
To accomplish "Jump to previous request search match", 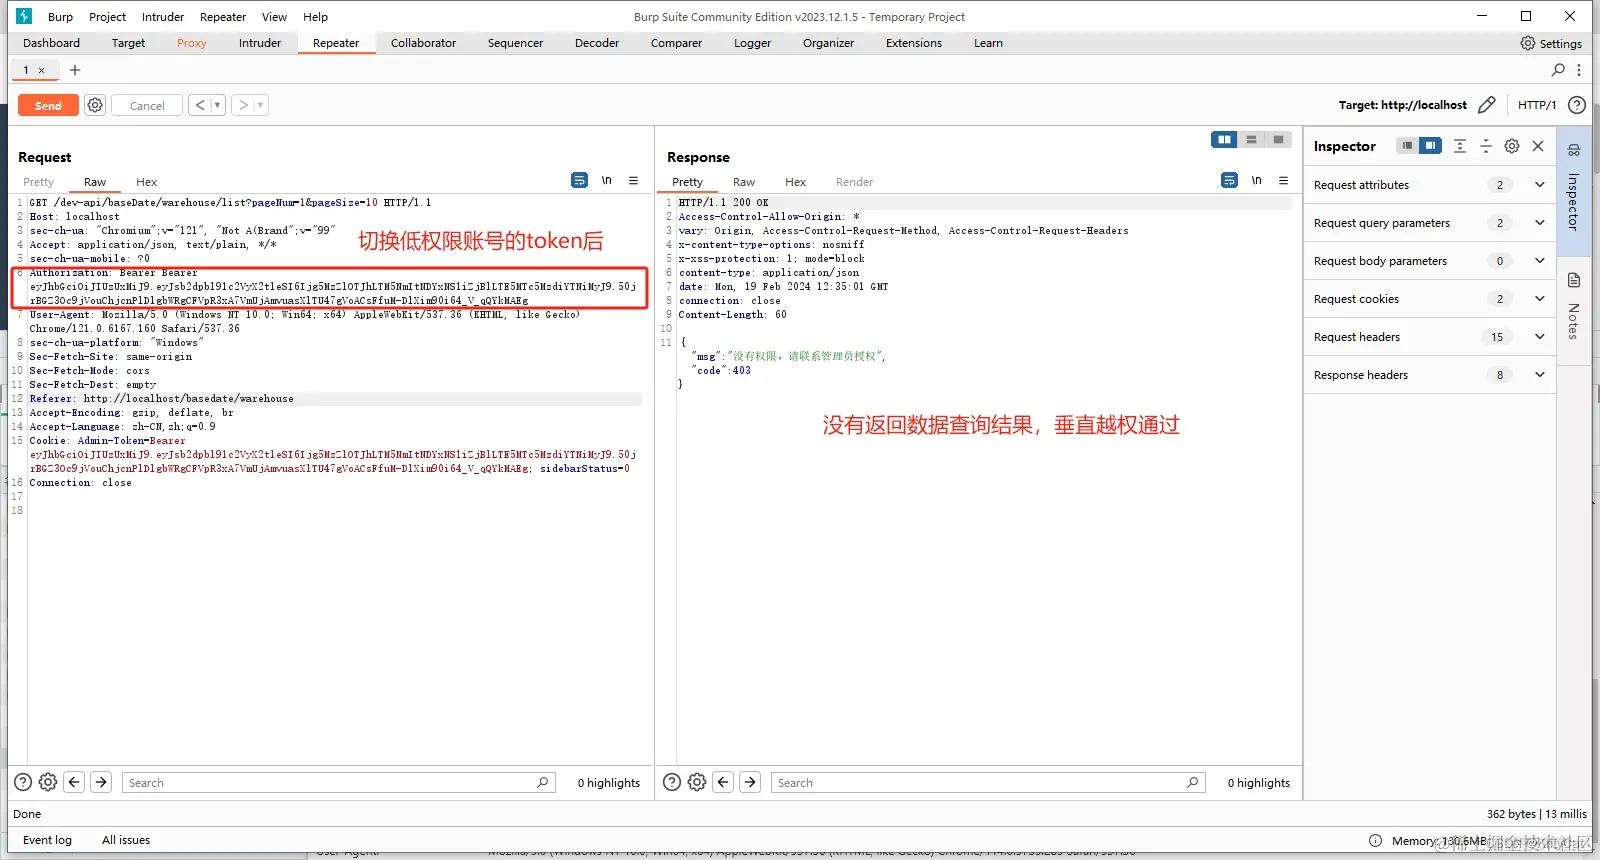I will [74, 782].
